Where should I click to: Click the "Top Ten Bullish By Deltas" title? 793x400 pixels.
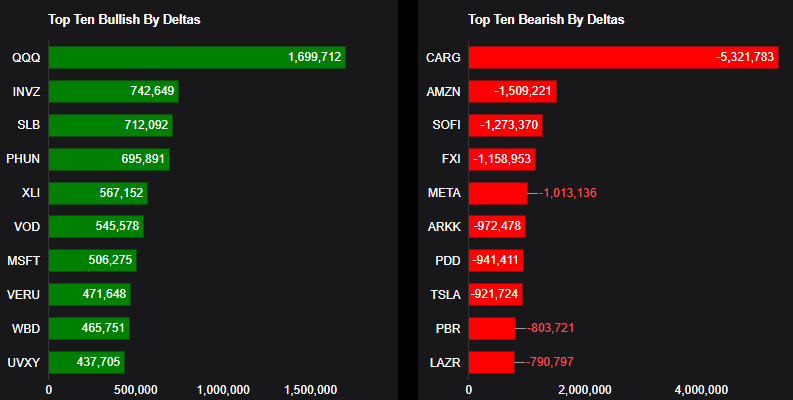(125, 19)
